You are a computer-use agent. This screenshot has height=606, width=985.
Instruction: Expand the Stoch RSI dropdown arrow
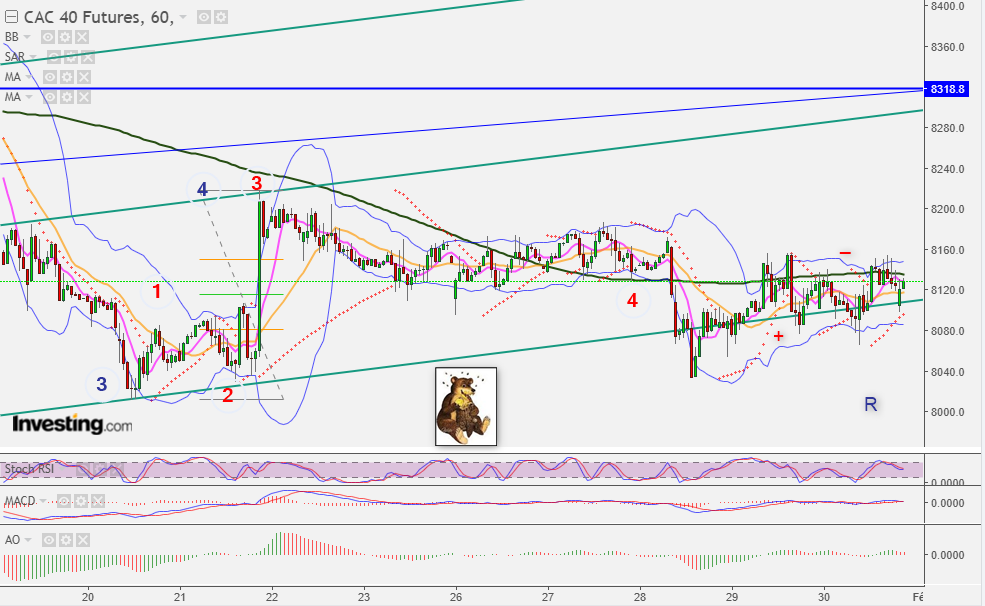63,468
